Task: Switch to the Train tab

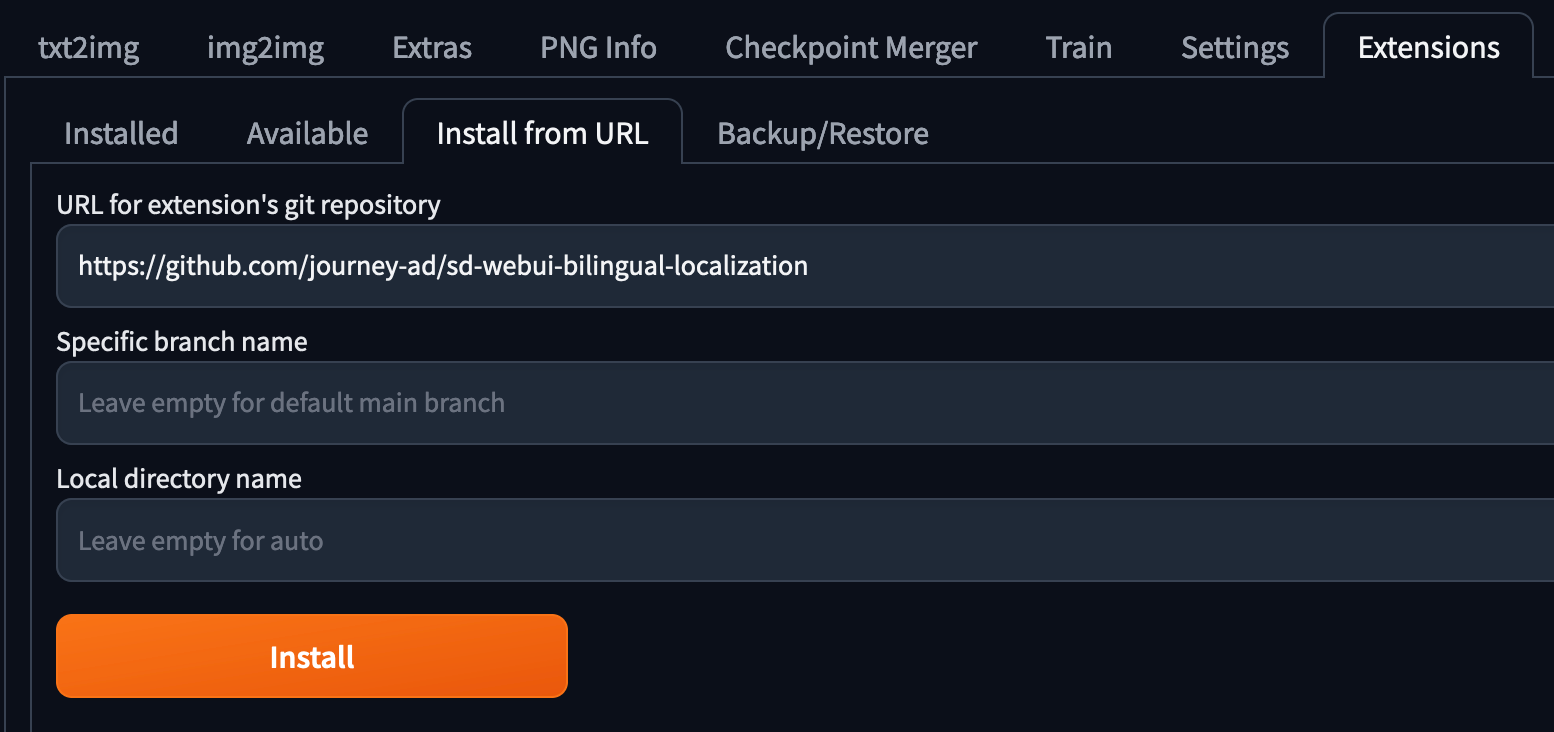Action: (1078, 48)
